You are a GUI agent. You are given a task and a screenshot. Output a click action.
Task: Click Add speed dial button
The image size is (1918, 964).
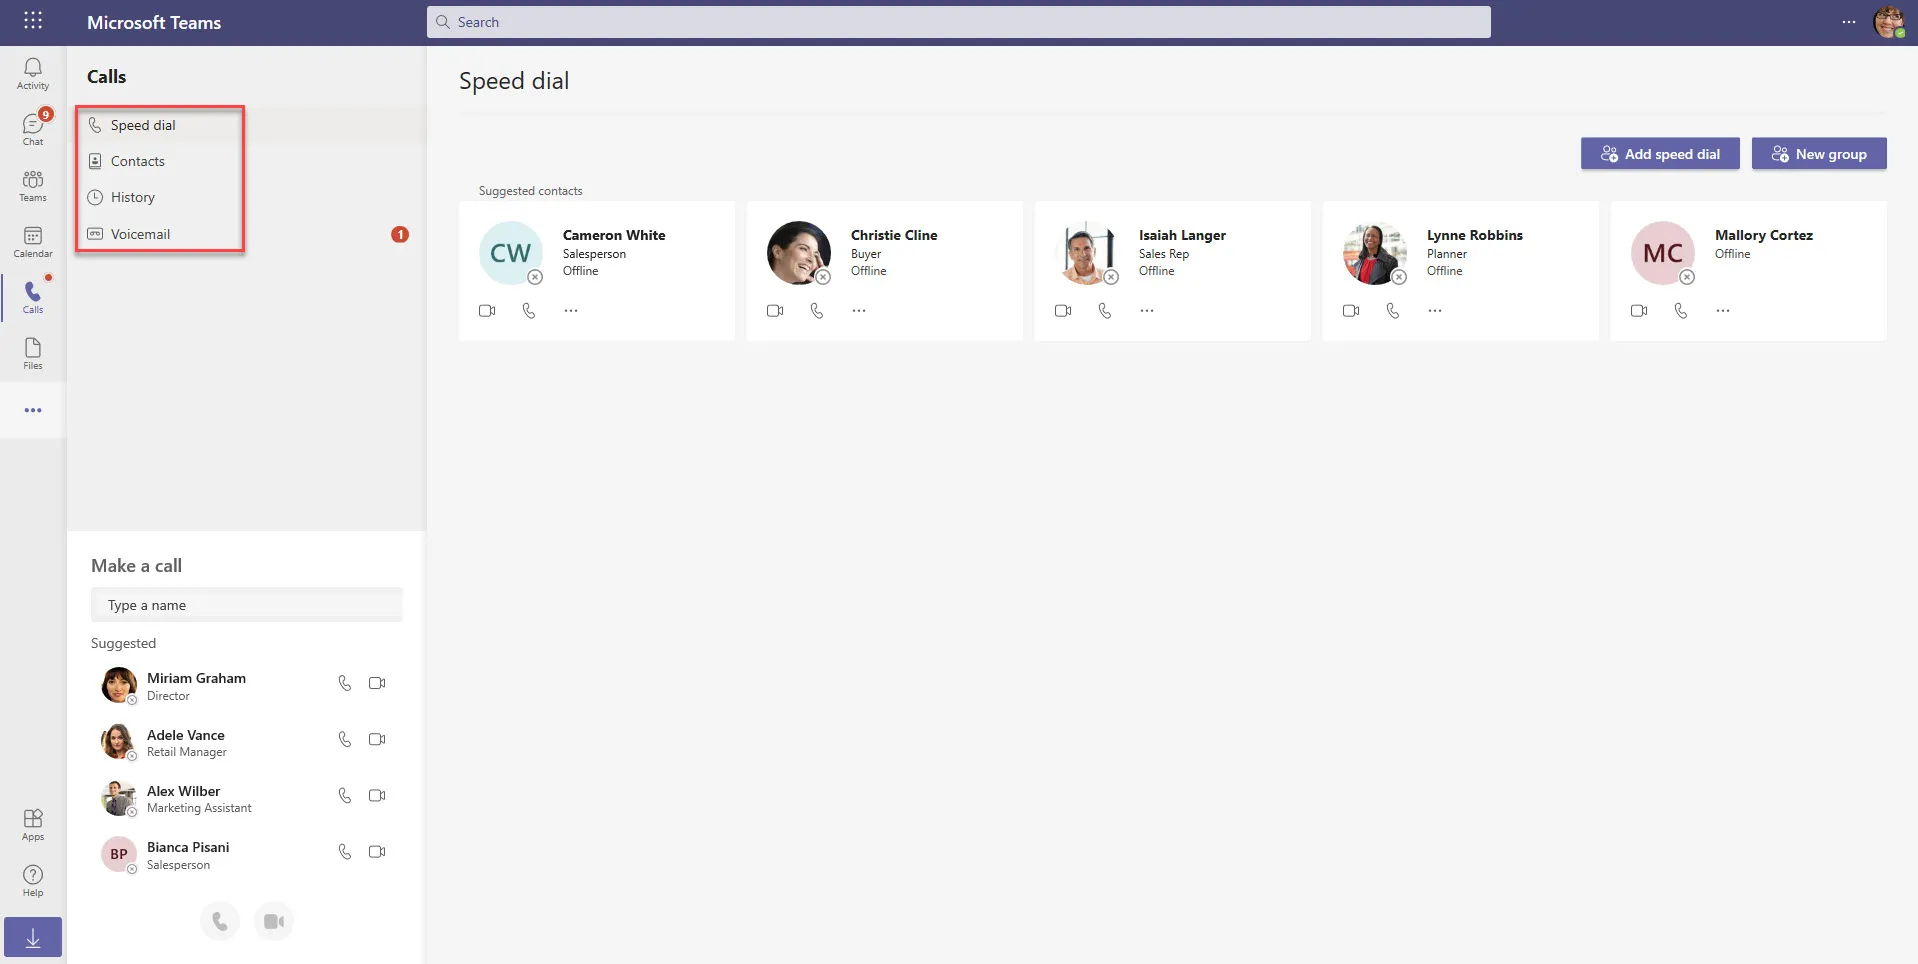coord(1660,154)
